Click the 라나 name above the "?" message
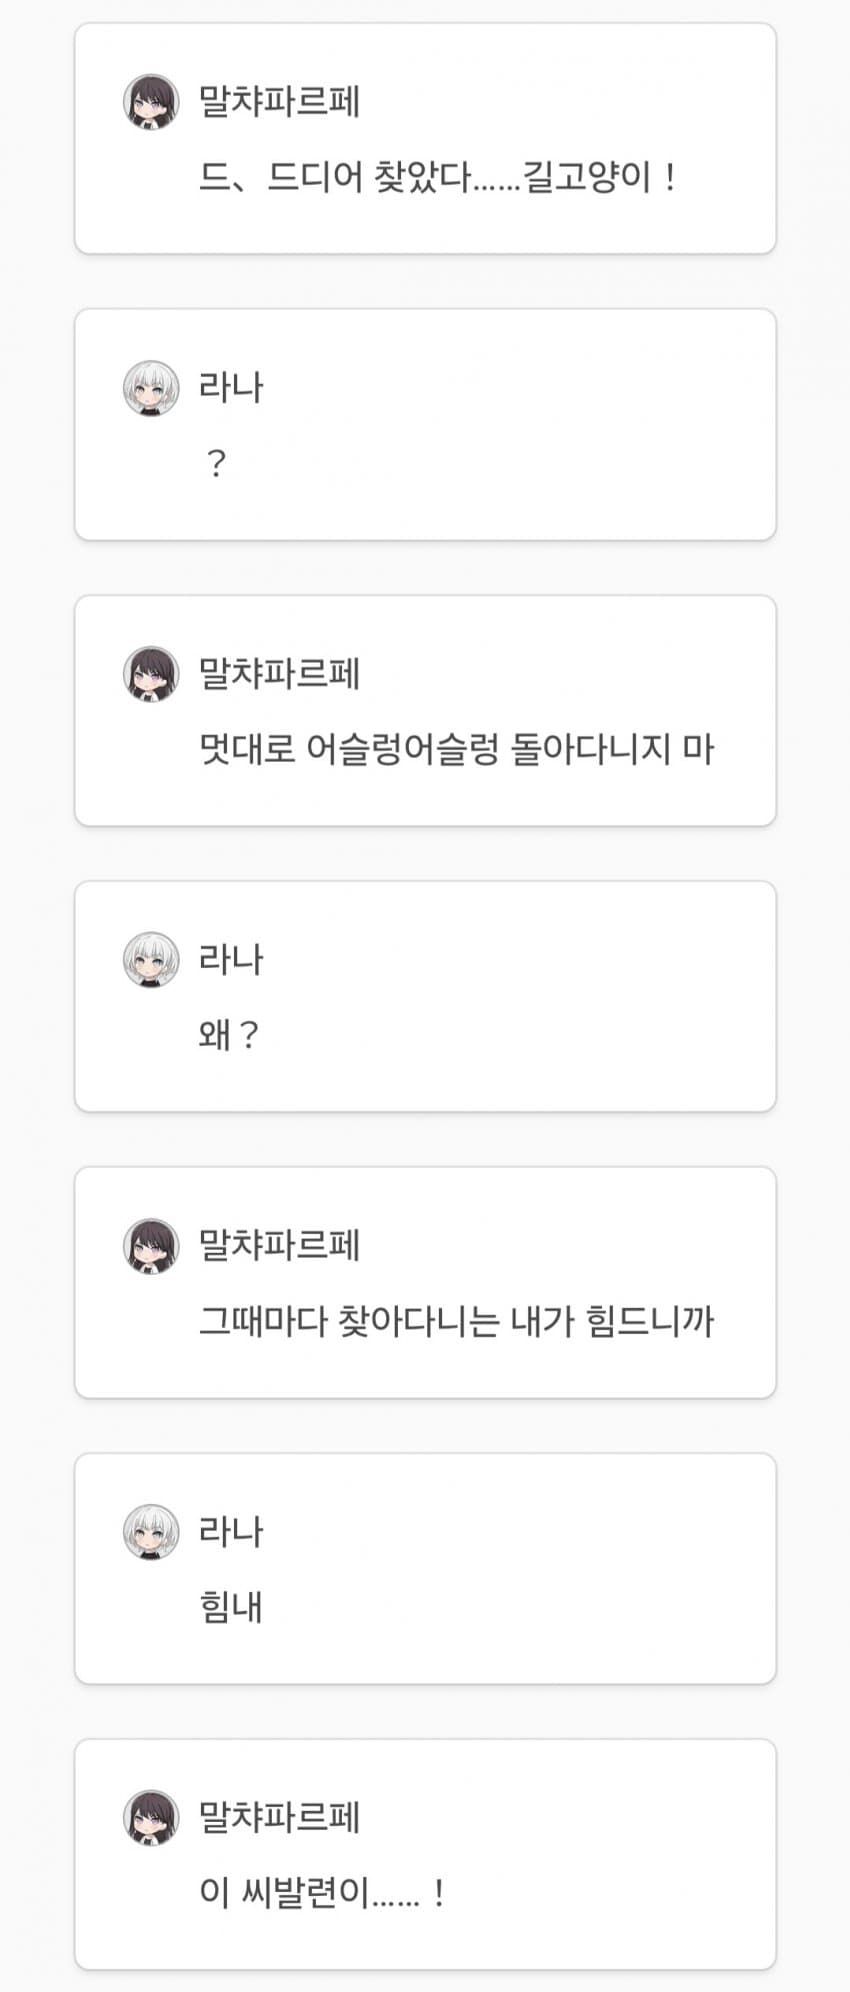This screenshot has width=850, height=1992. (231, 387)
